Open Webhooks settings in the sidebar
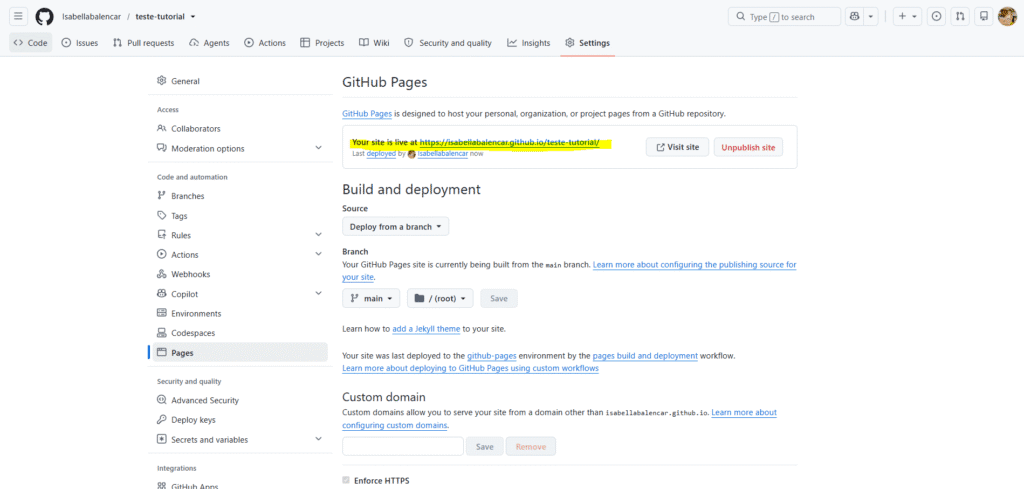This screenshot has width=1024, height=489. [x=238, y=274]
